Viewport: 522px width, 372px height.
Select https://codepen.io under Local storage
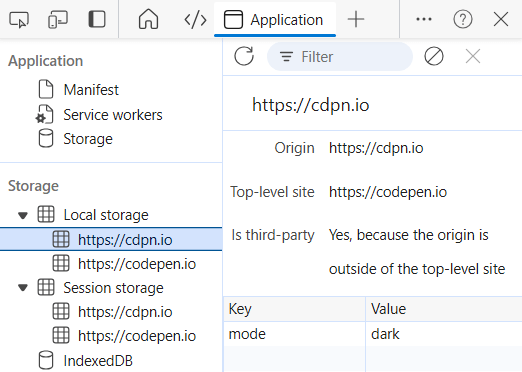[x=137, y=264]
